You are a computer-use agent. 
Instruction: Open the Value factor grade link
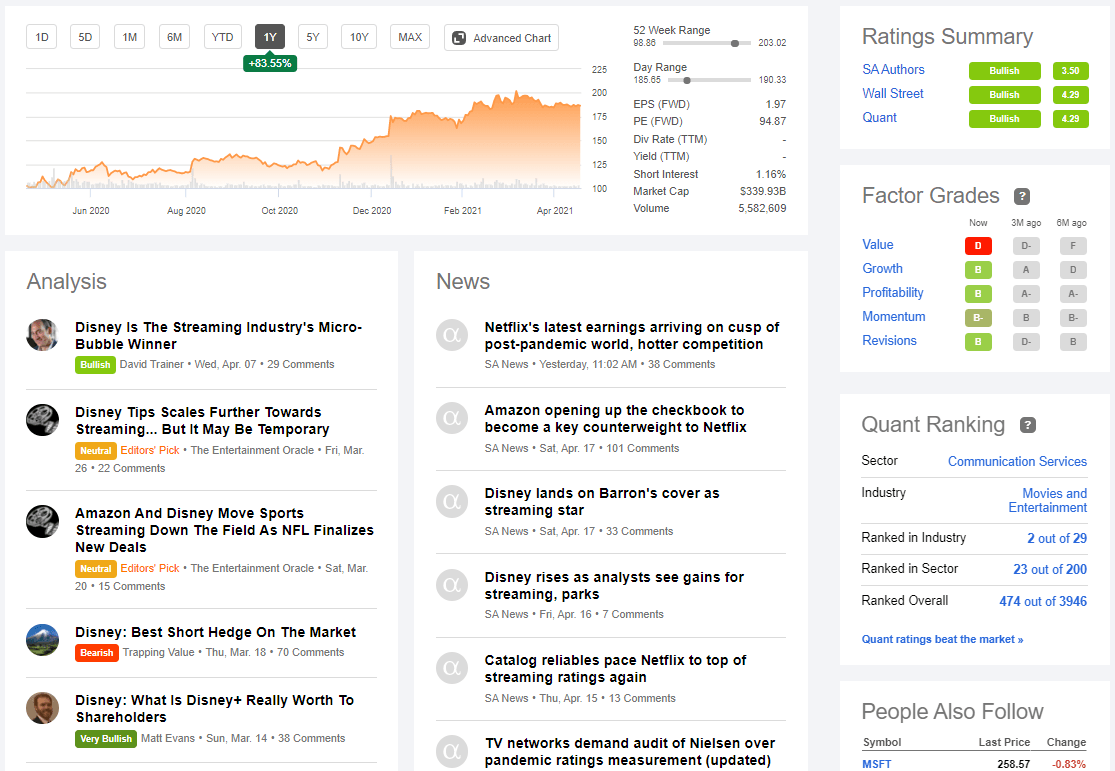pyautogui.click(x=877, y=245)
